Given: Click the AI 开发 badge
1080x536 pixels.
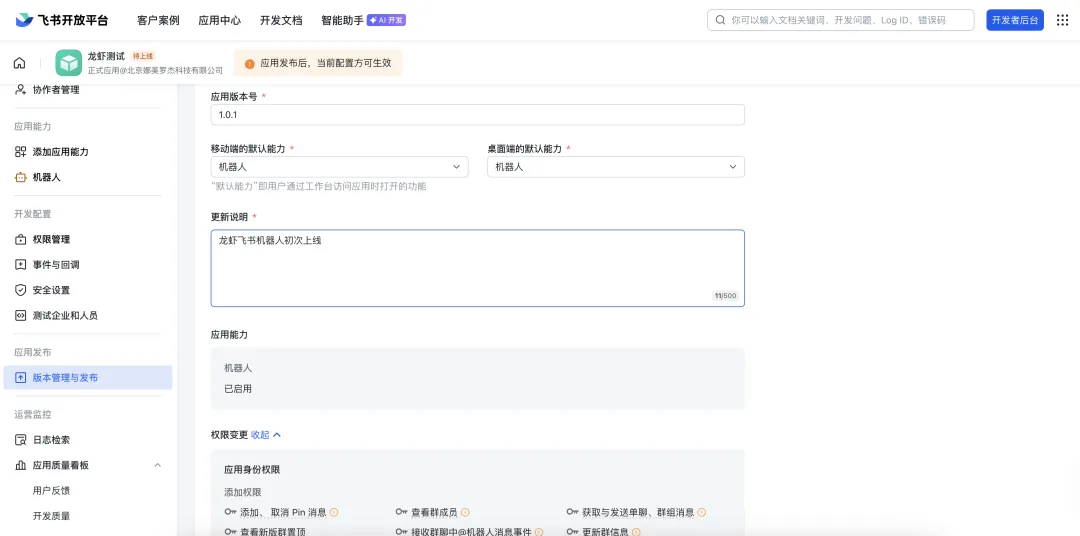Looking at the screenshot, I should coord(386,21).
